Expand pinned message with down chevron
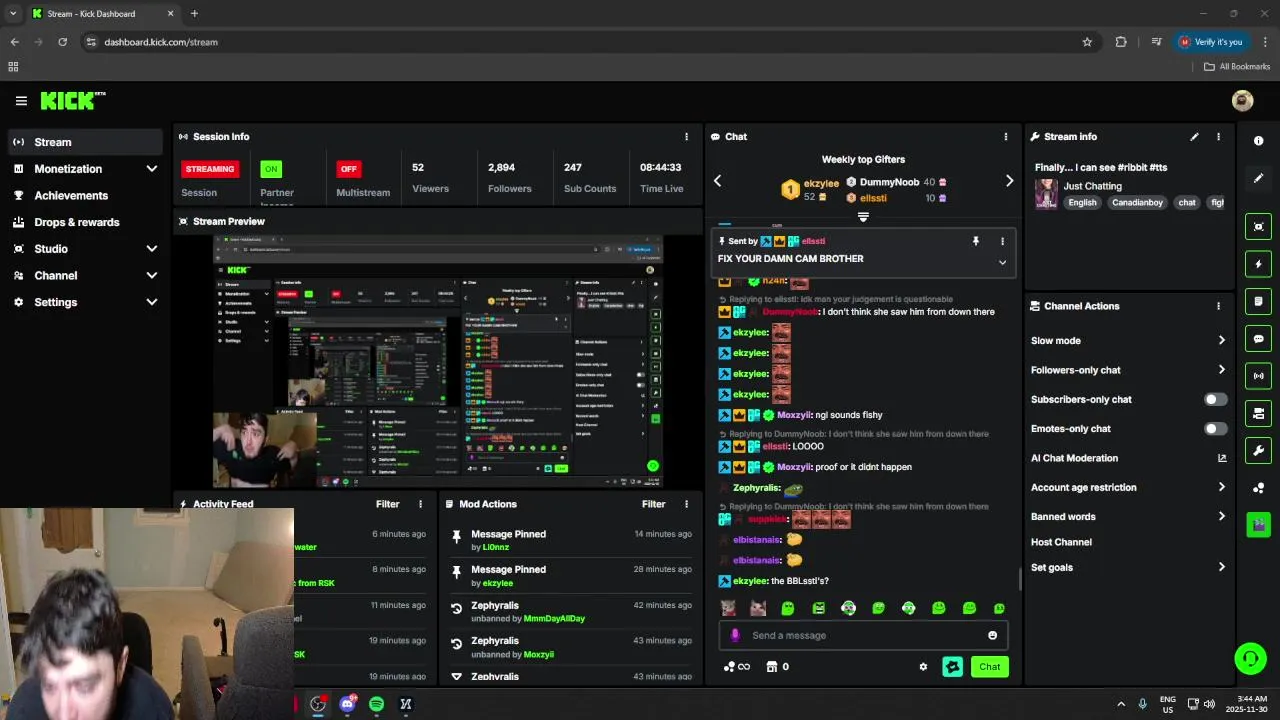This screenshot has width=1280, height=720. (1002, 263)
